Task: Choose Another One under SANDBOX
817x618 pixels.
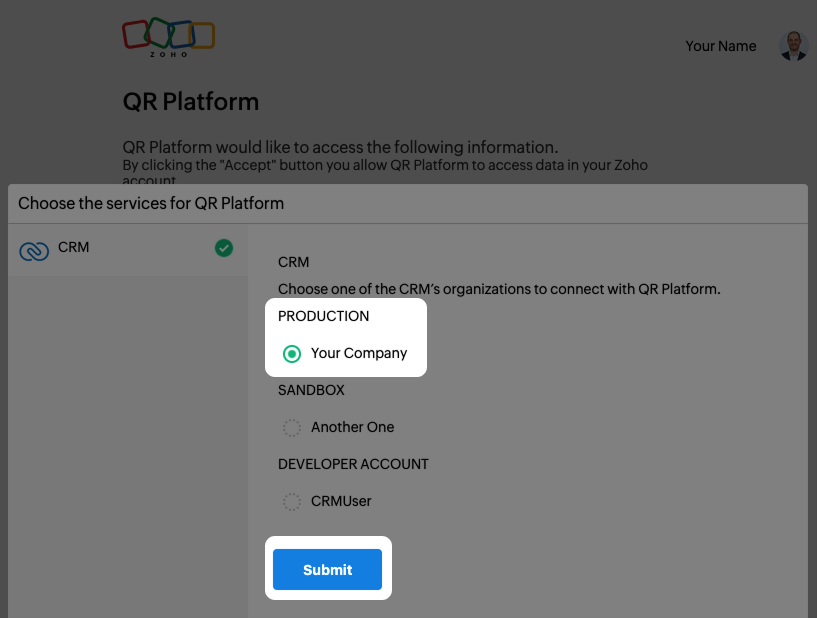Action: 291,427
